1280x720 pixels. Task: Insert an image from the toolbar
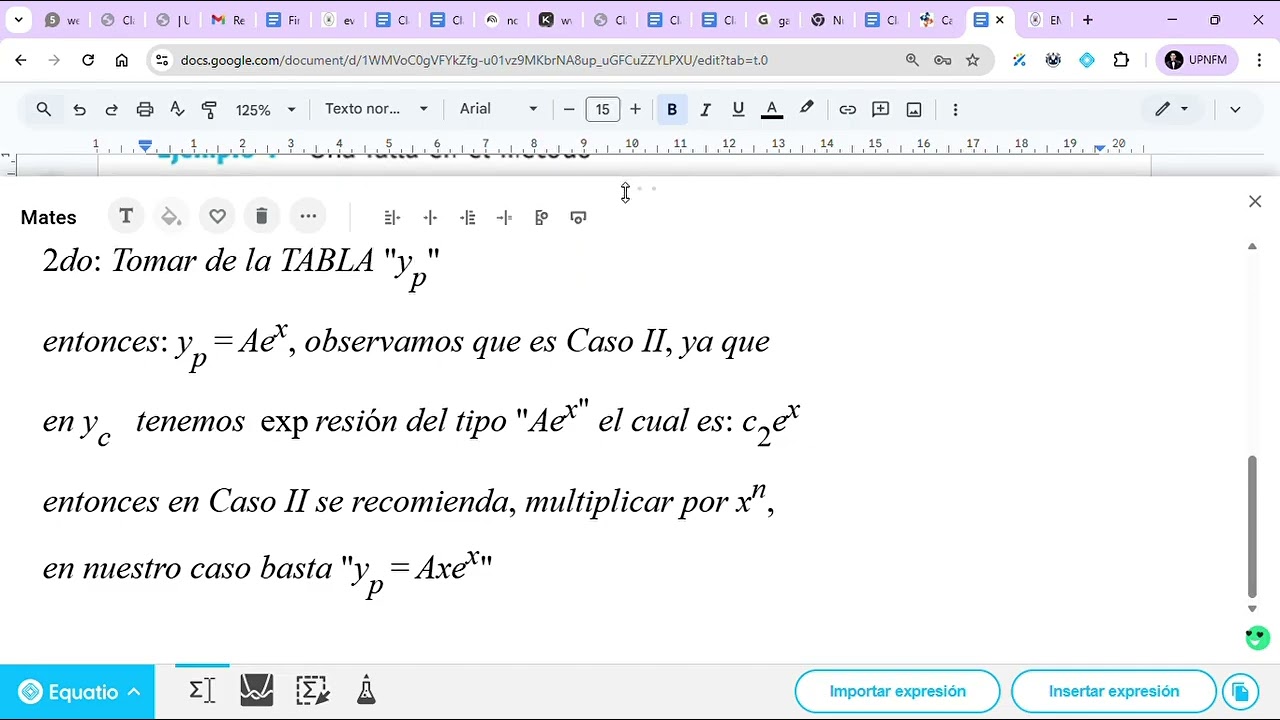[x=914, y=109]
